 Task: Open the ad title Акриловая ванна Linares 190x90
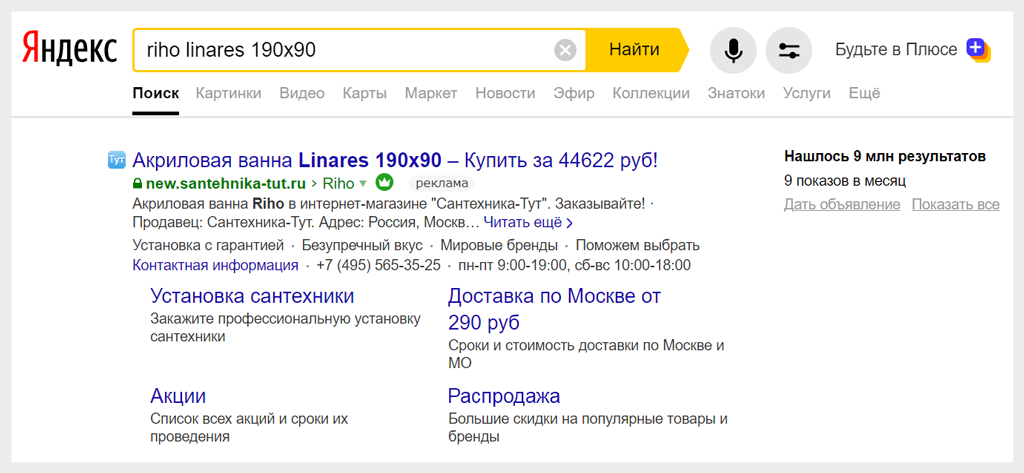pos(395,159)
